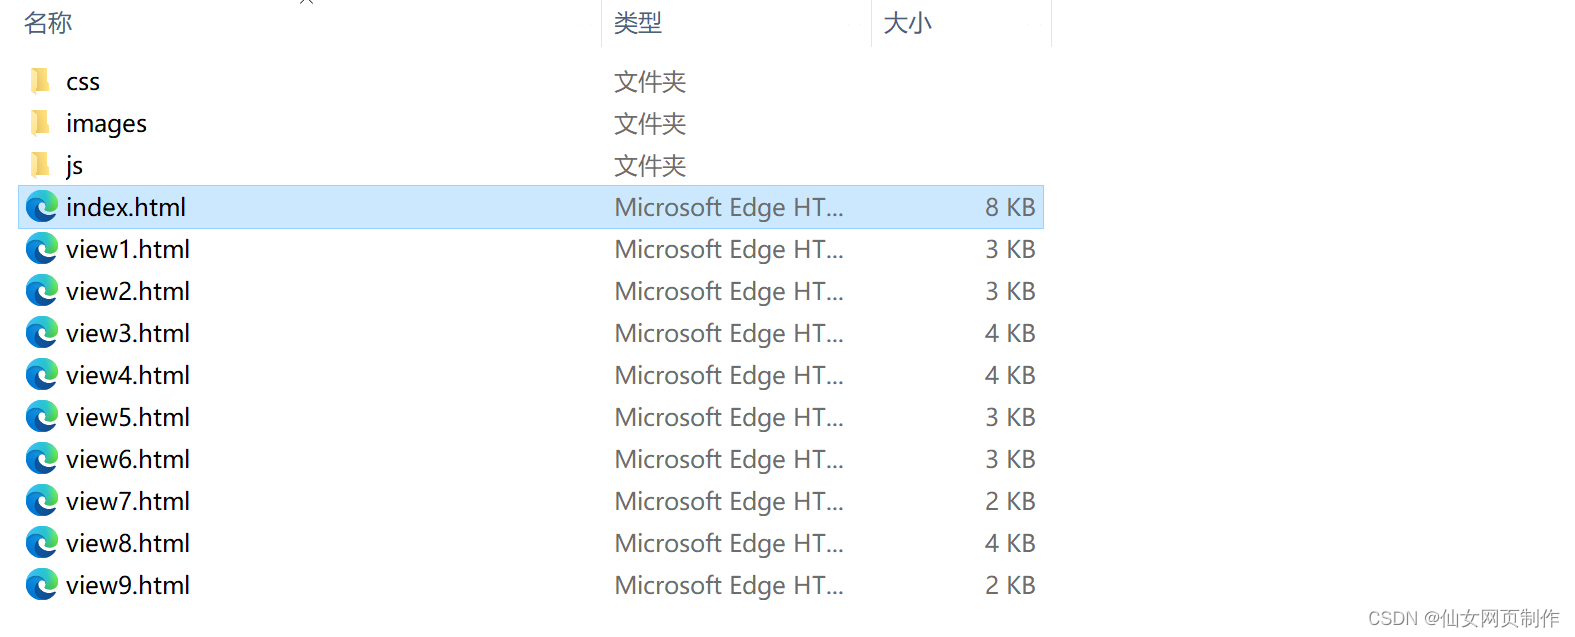Select the Edge icon for view5.html

pos(41,417)
